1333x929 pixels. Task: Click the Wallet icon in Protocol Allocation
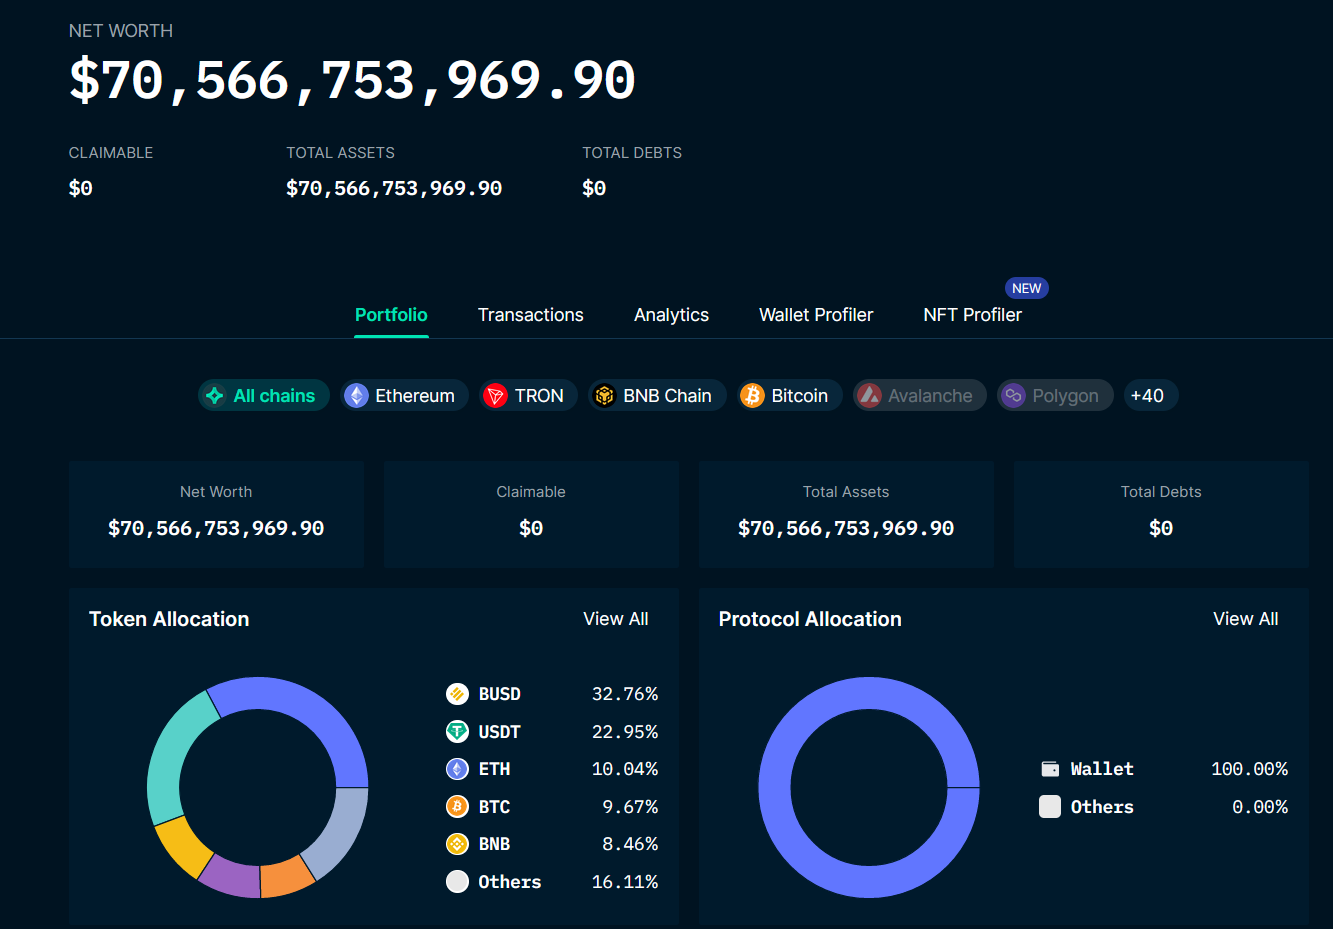[x=1050, y=769]
